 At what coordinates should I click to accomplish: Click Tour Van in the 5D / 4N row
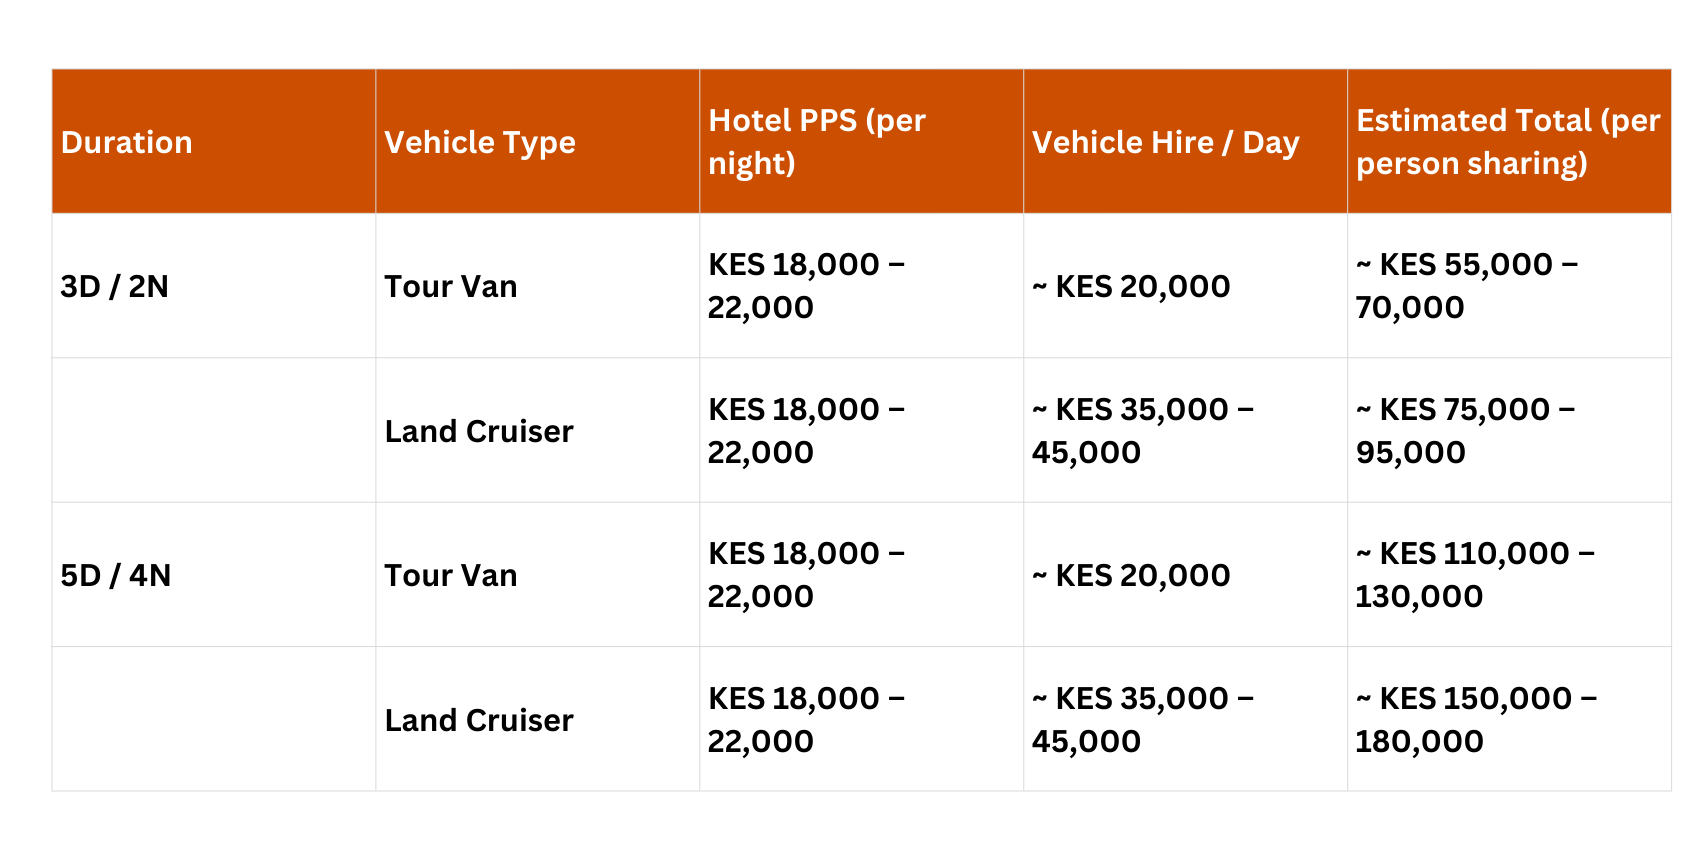(x=451, y=575)
